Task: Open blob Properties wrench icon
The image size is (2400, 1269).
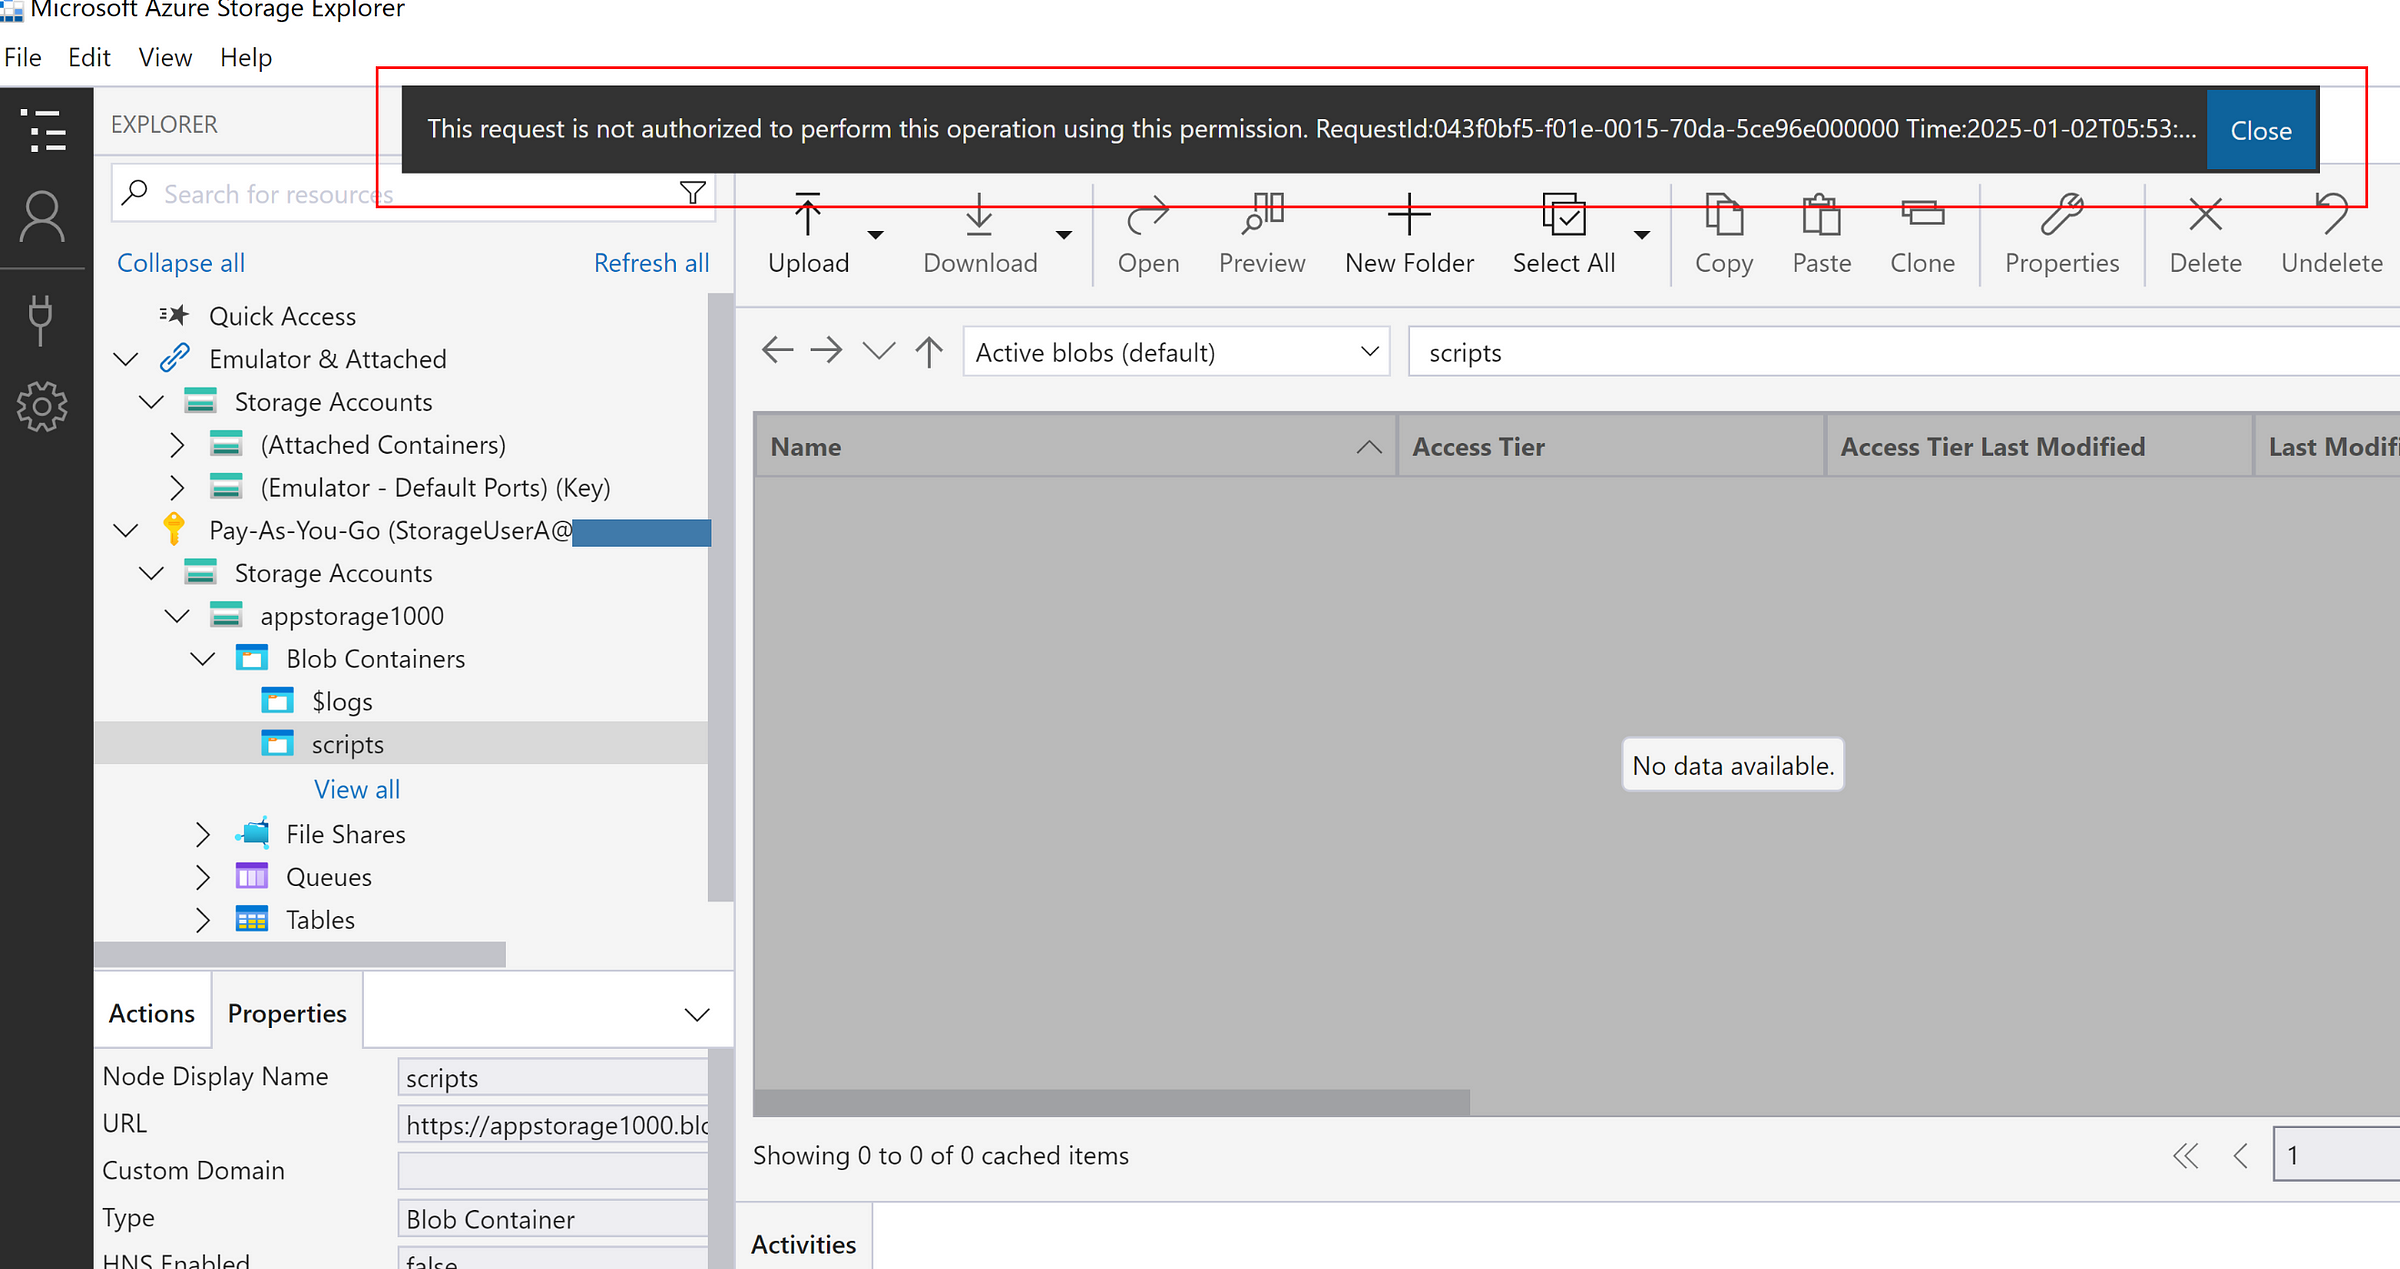Action: [x=2062, y=215]
